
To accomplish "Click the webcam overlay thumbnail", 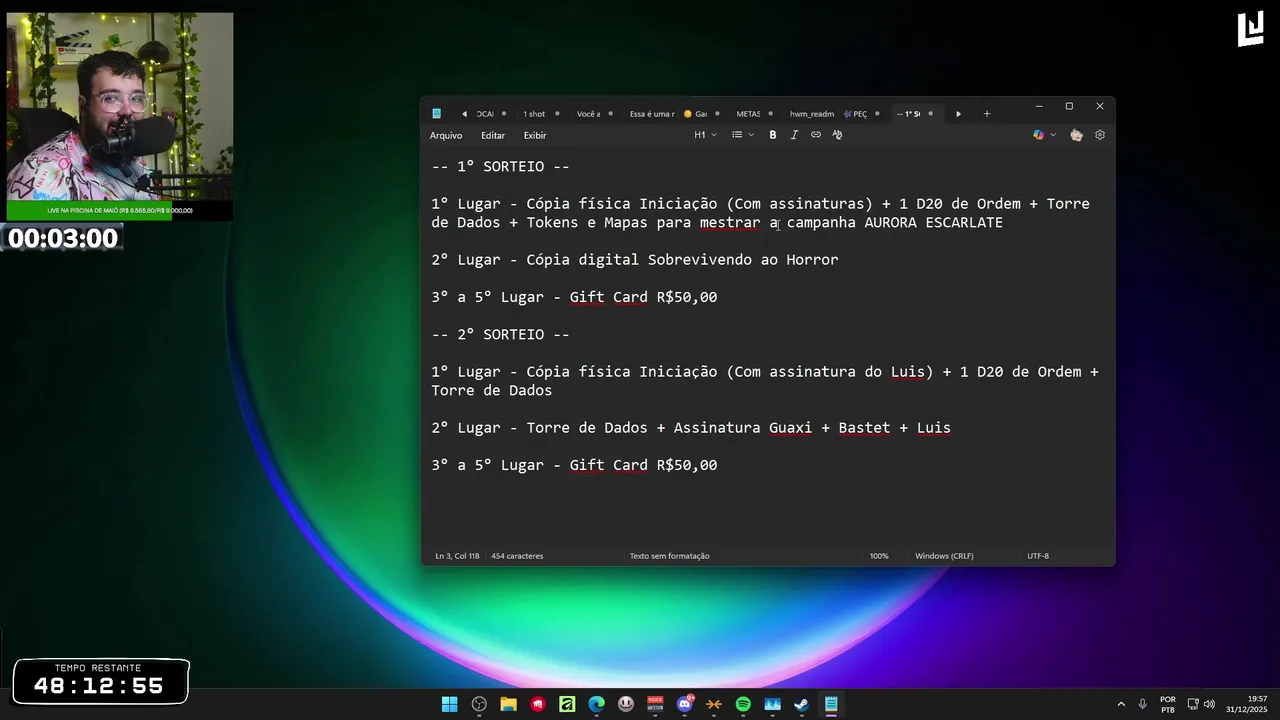I will (x=120, y=108).
